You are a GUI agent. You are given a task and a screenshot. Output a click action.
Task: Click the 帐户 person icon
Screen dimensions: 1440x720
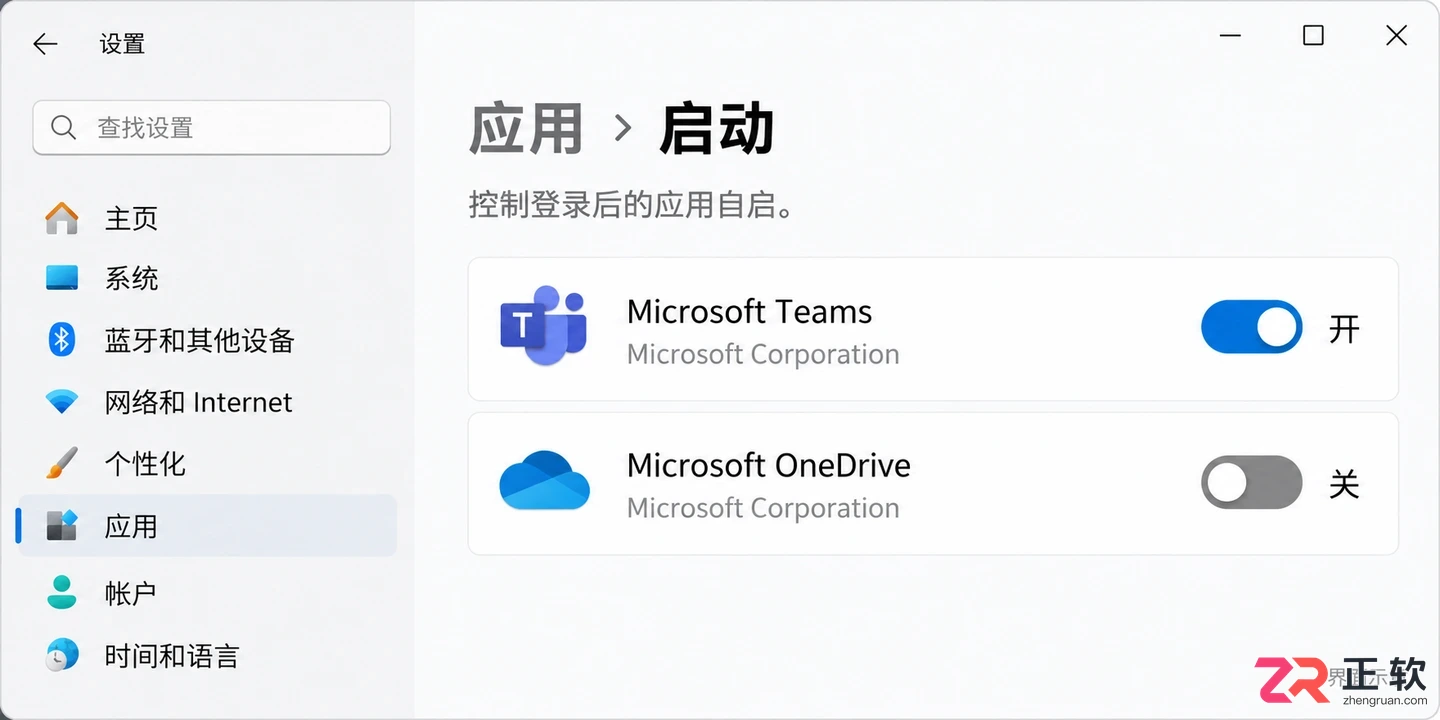(62, 592)
